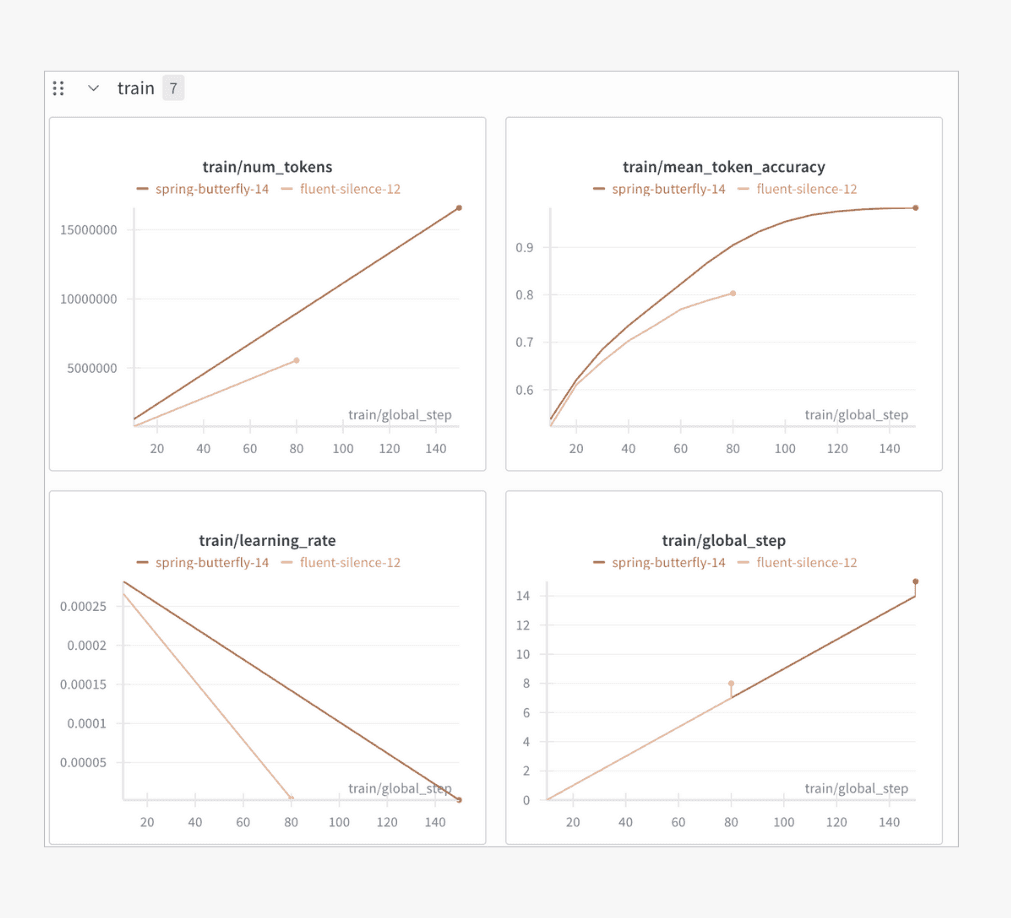The image size is (1011, 918).
Task: Click the train/mean_token_accuracy chart title
Action: (723, 167)
